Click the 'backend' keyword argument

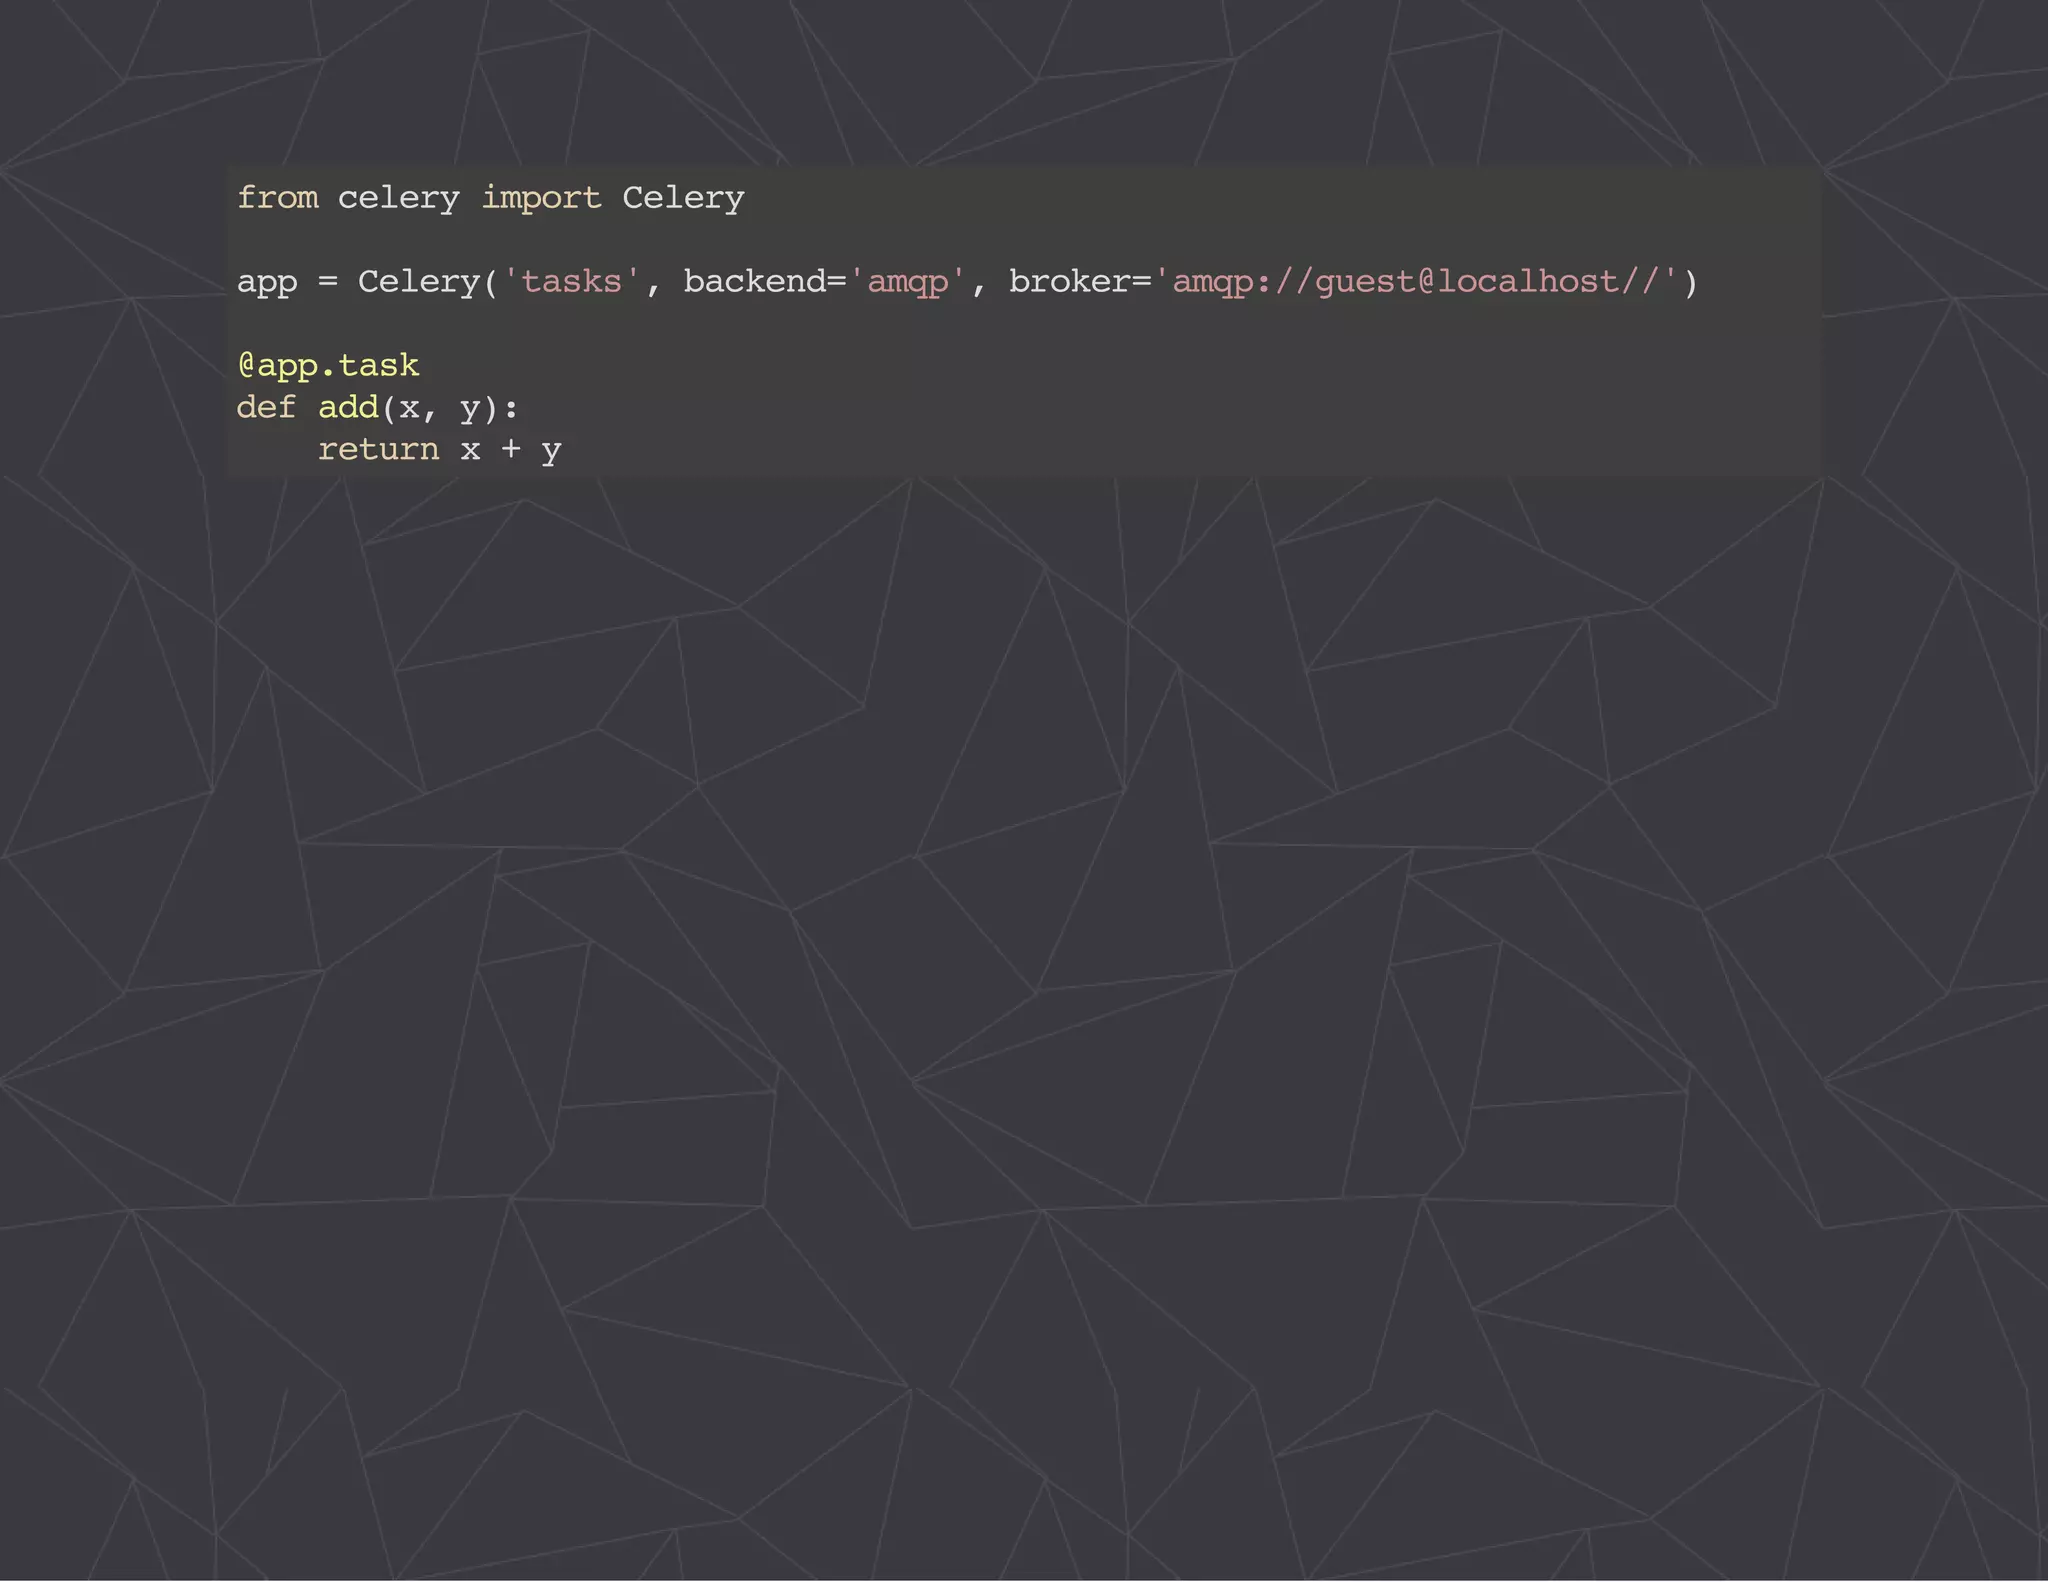tap(754, 282)
